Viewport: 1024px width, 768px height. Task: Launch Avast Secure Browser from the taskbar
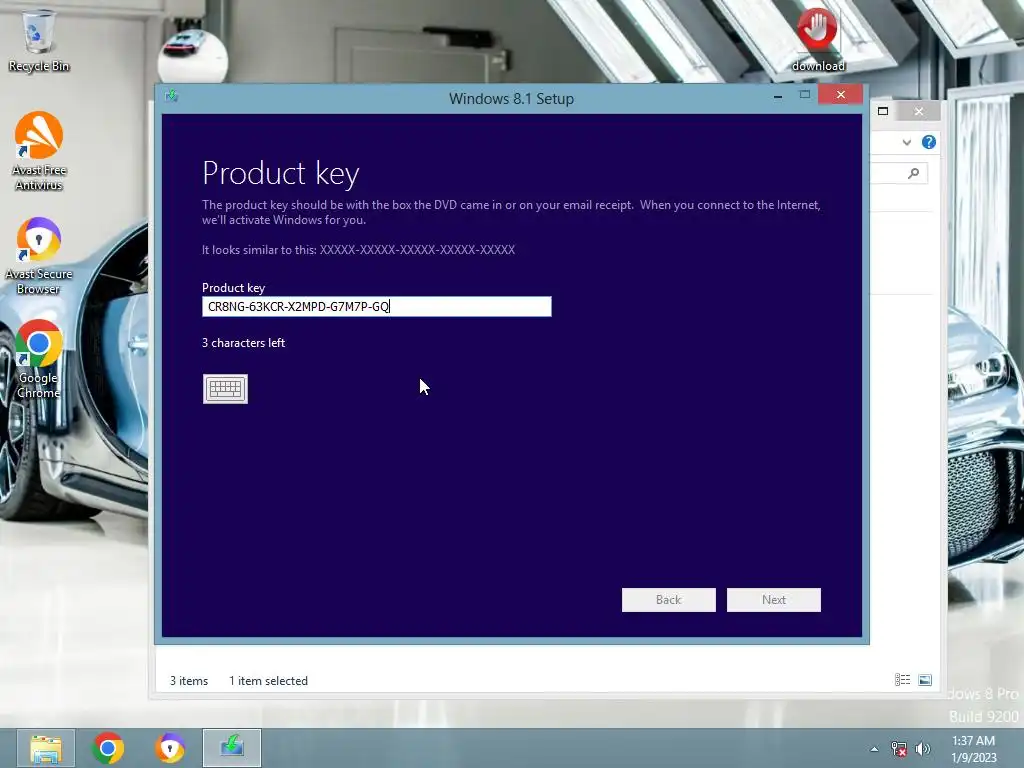tap(170, 748)
